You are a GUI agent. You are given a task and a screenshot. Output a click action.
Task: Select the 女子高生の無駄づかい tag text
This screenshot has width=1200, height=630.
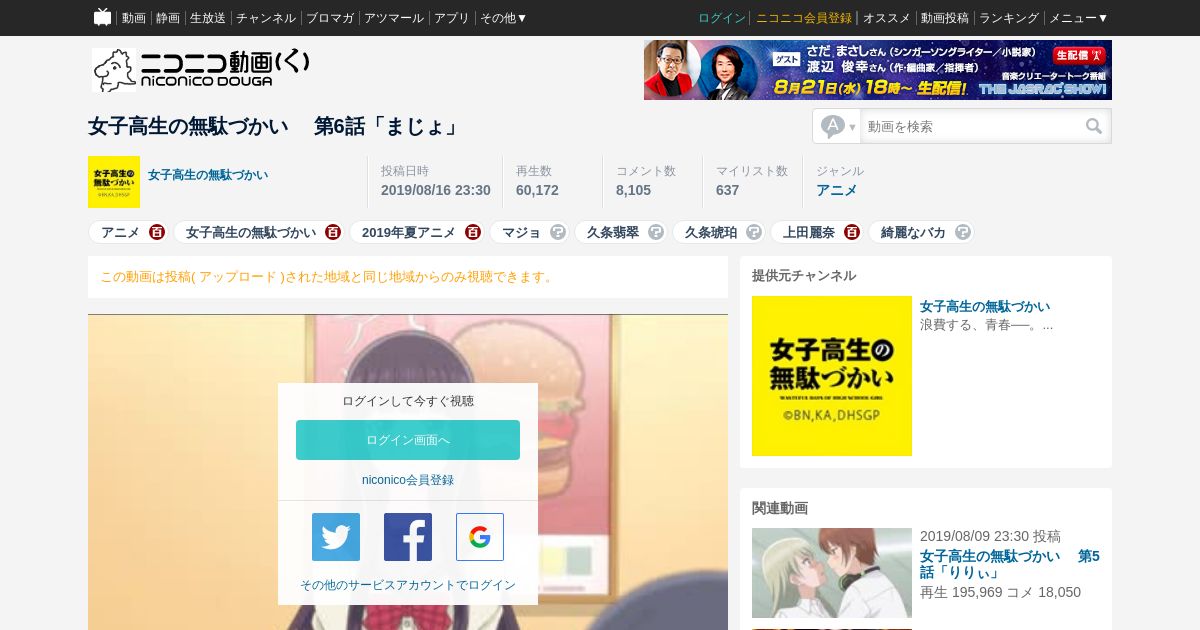click(x=251, y=232)
